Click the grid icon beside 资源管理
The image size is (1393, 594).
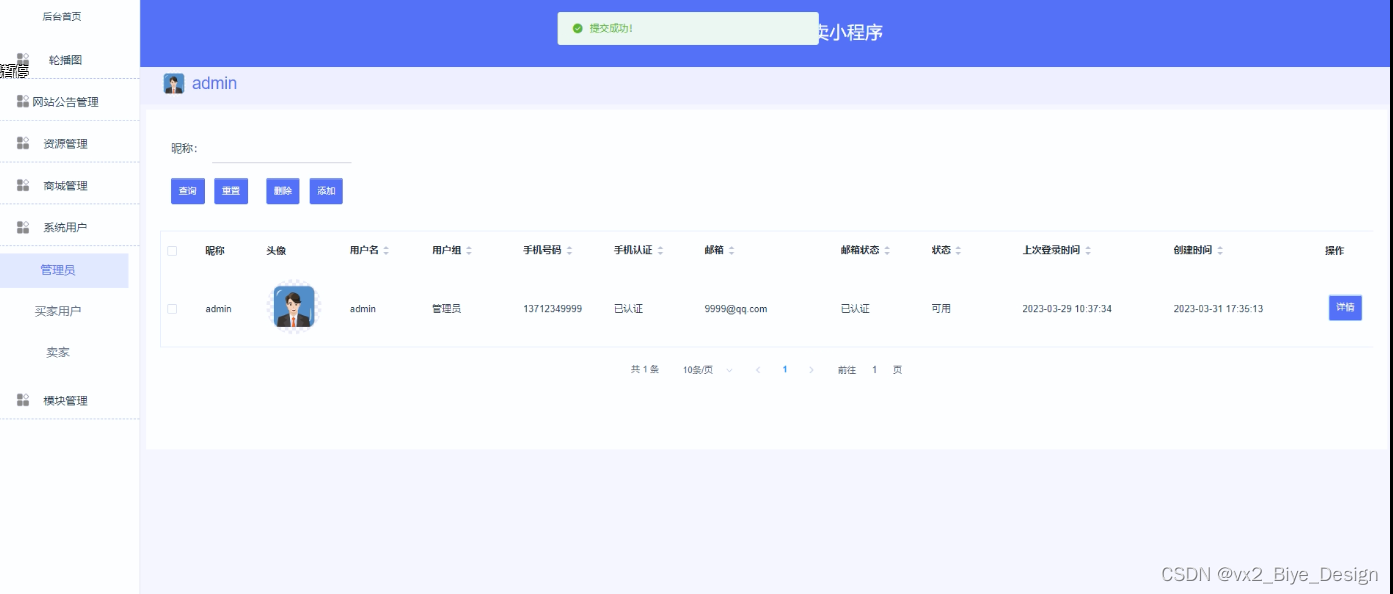(23, 143)
